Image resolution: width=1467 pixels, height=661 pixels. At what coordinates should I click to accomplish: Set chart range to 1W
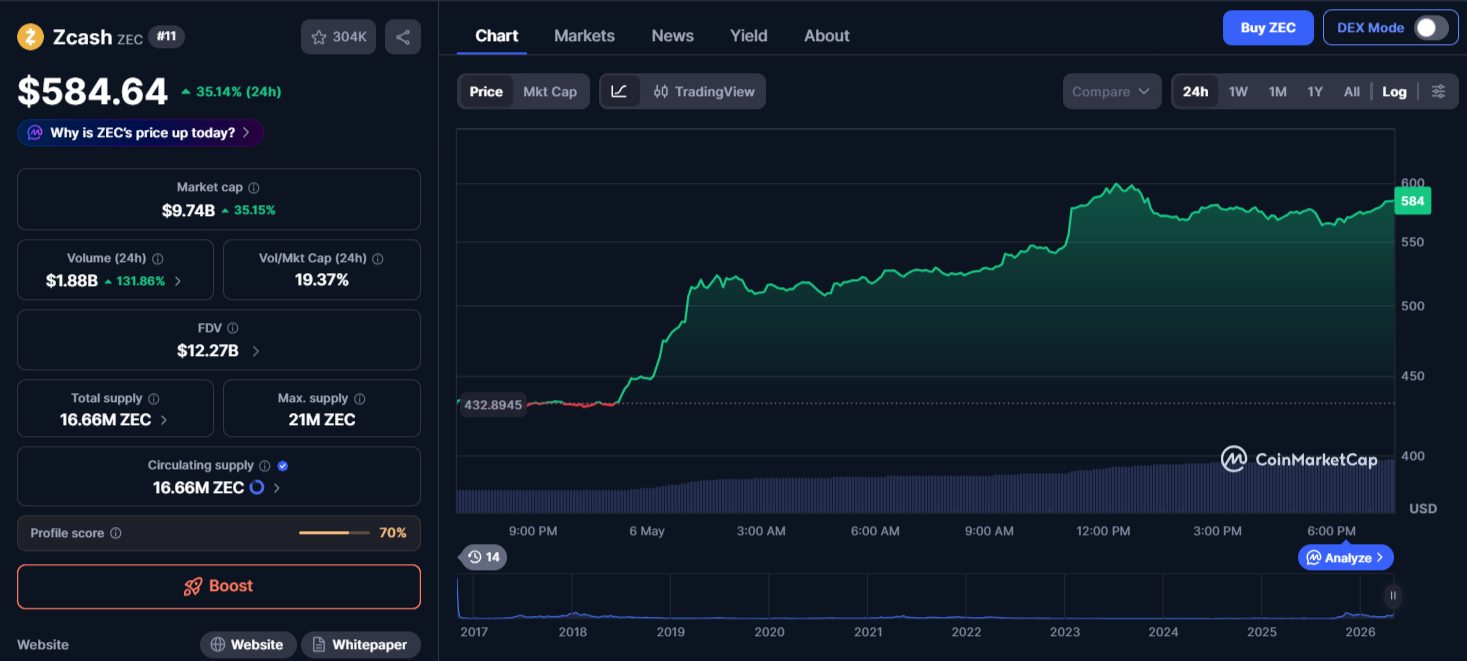(x=1238, y=91)
